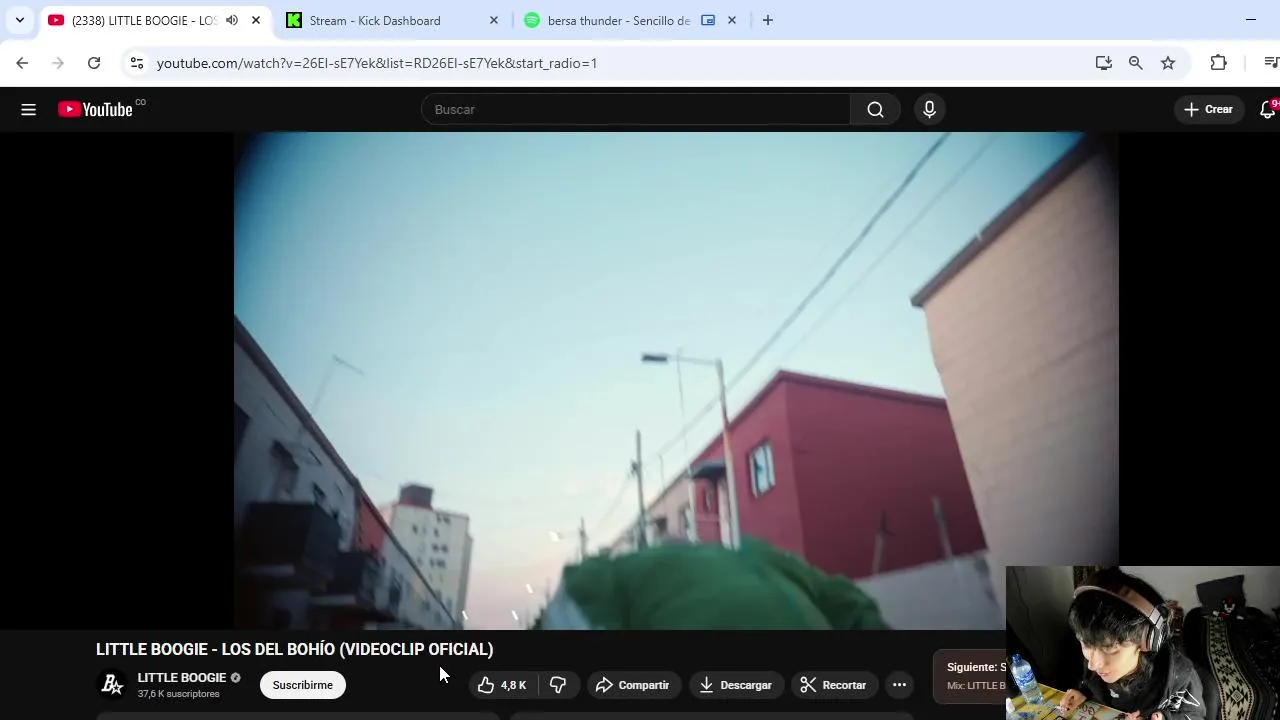Open the tab search dropdown arrow
Screen dimensions: 1280x720
[x=19, y=20]
